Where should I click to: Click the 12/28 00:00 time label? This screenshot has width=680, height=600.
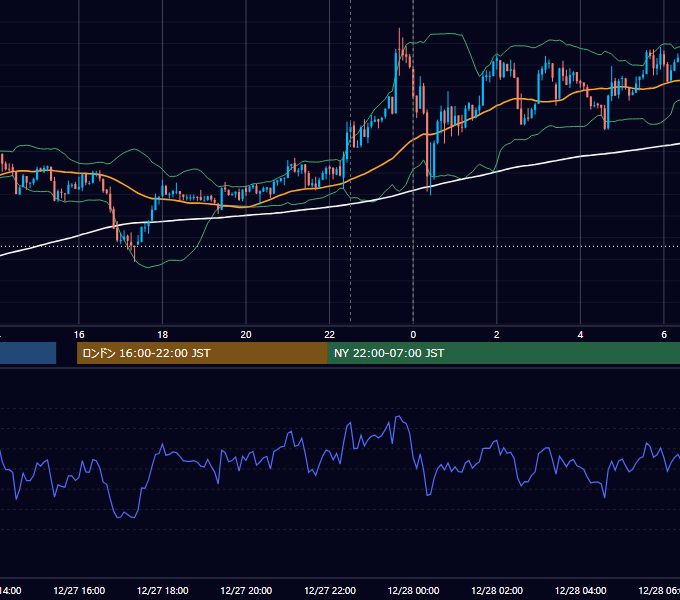click(413, 590)
